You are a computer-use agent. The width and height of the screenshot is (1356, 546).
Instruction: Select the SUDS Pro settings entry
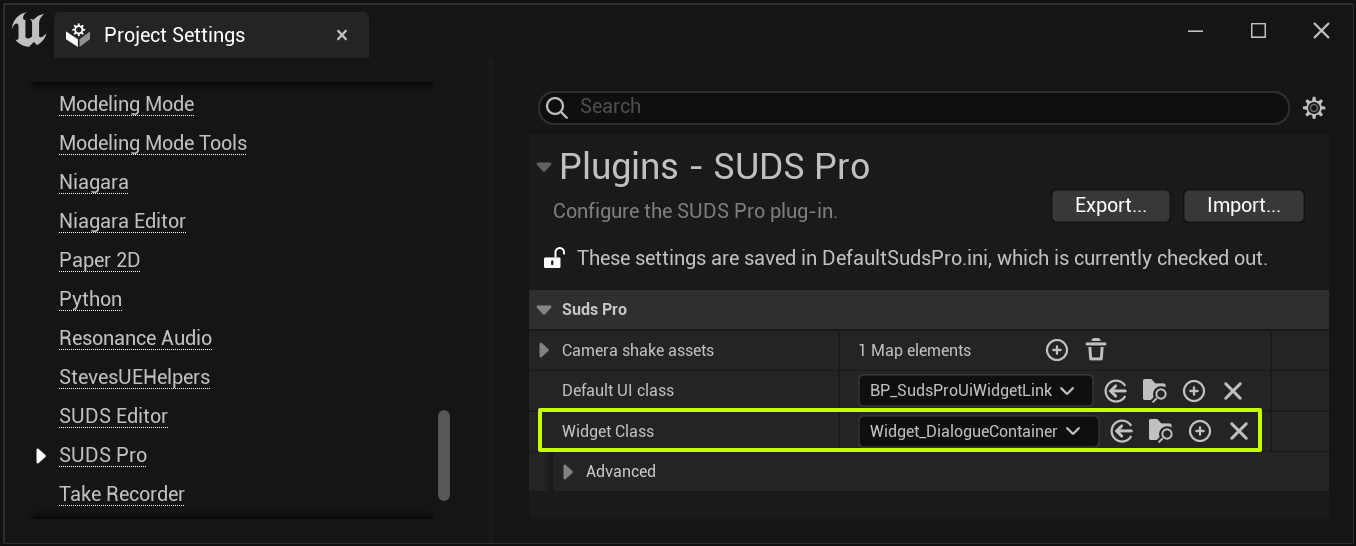(103, 455)
